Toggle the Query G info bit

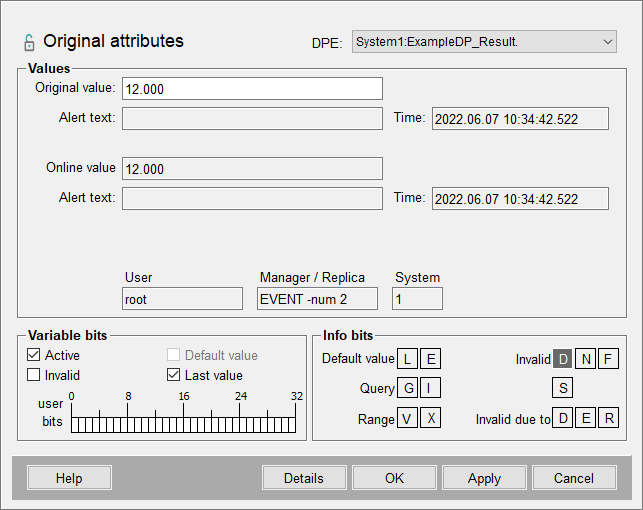(x=408, y=388)
